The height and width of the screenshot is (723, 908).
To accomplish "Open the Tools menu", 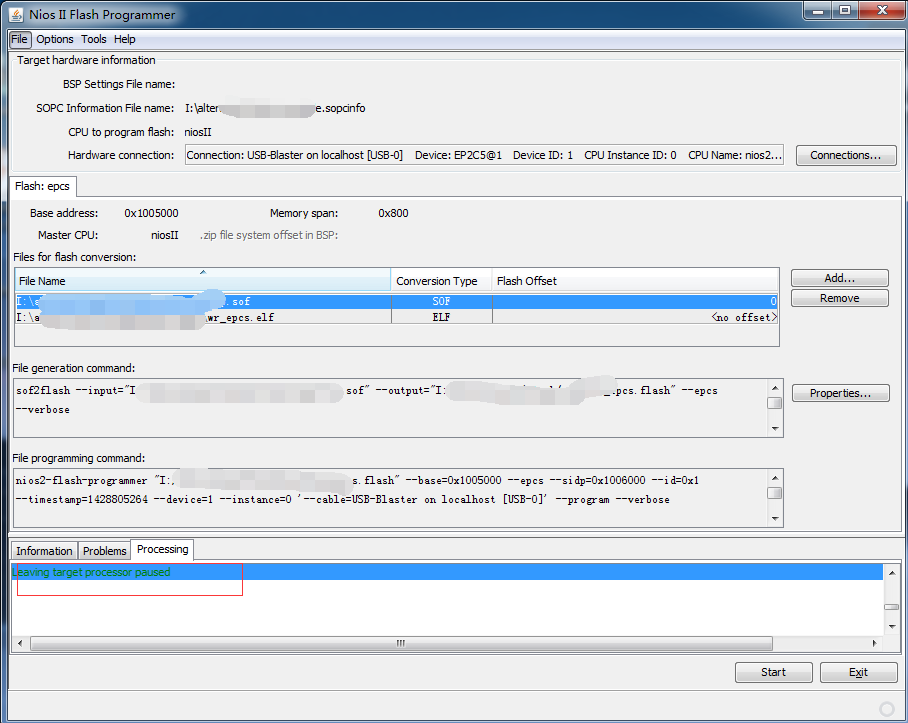I will (x=94, y=39).
